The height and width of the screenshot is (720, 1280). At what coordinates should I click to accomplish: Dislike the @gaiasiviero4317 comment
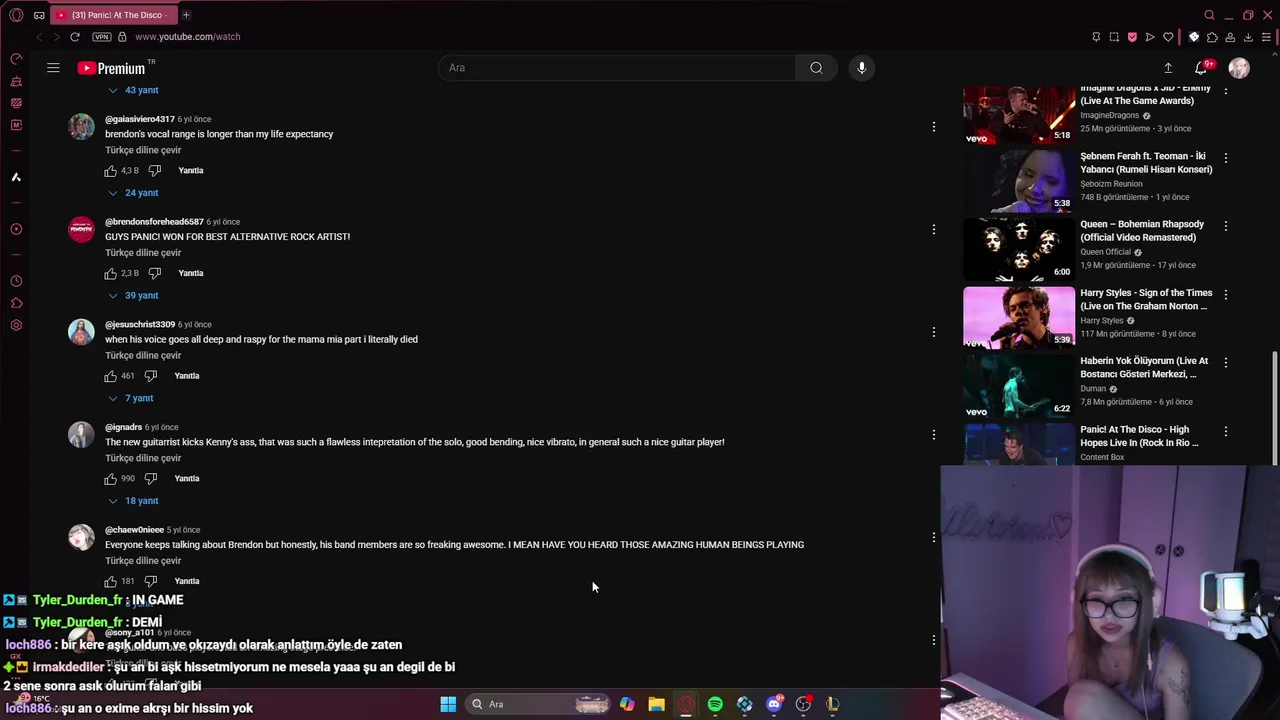[x=154, y=171]
